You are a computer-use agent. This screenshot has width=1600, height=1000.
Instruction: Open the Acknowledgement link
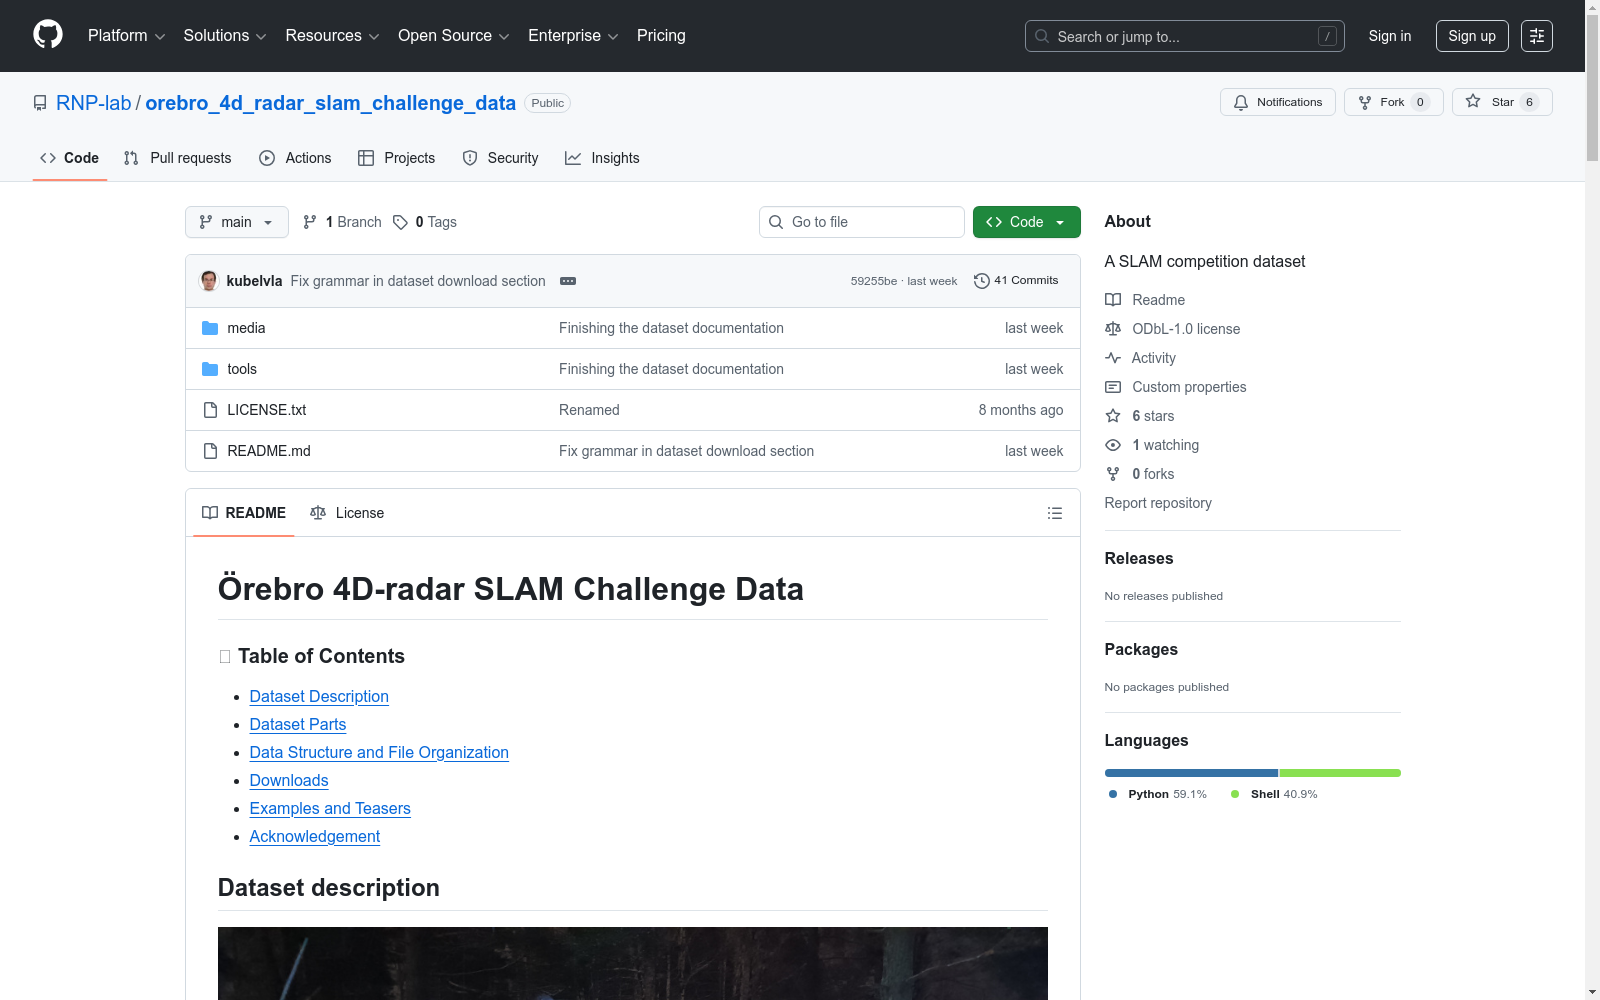tap(315, 836)
